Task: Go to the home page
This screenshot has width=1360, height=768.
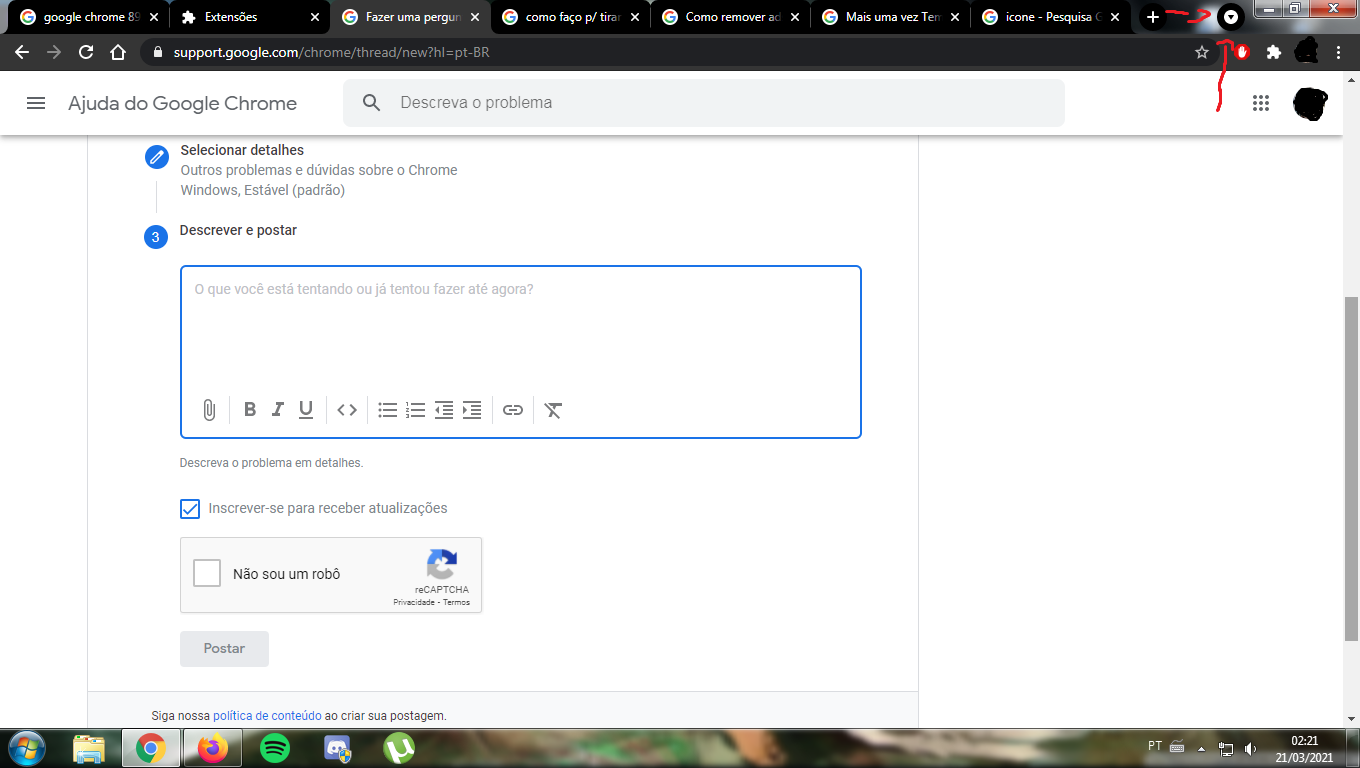Action: coord(118,52)
